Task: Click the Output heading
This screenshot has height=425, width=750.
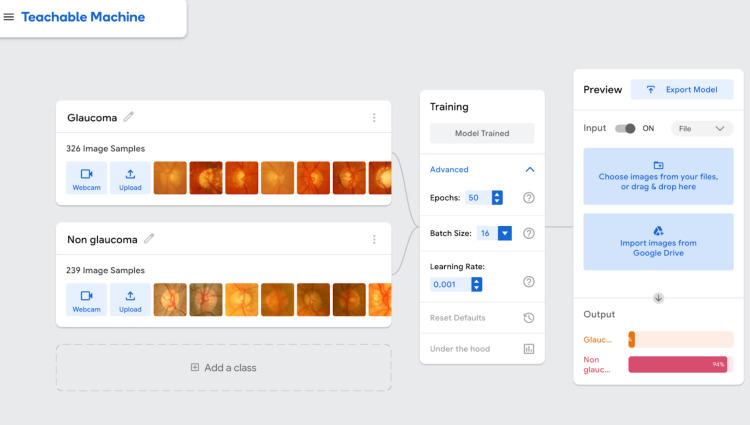Action: (x=599, y=314)
